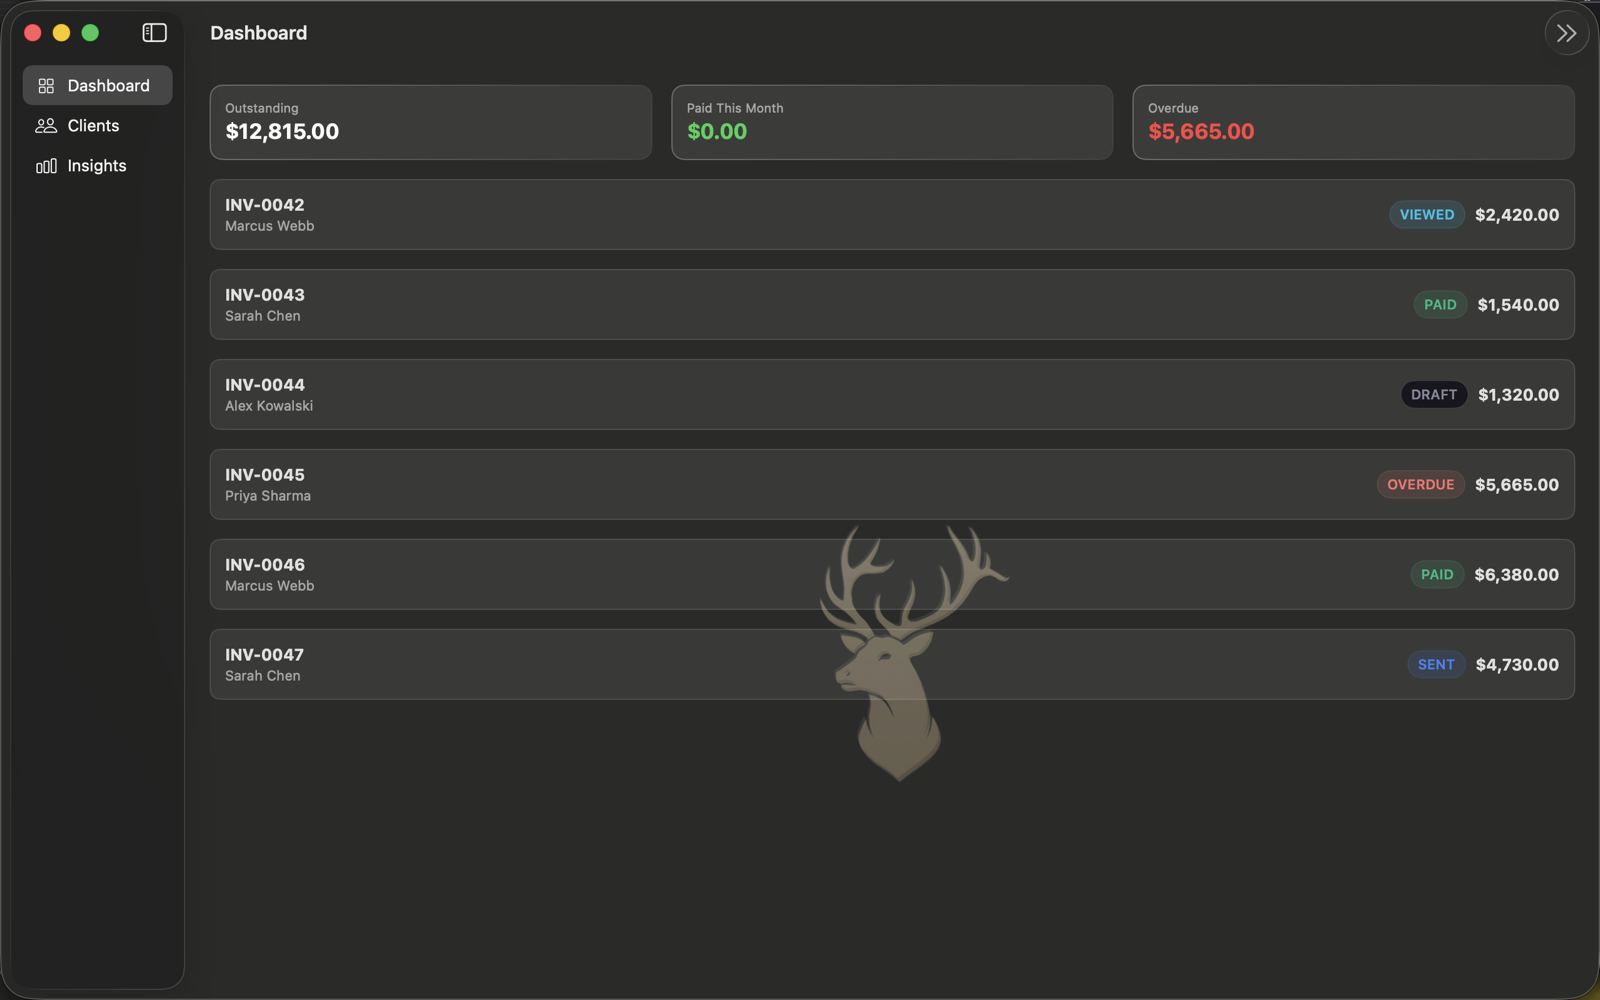Click the Dashboard grid icon in sidebar

46,86
